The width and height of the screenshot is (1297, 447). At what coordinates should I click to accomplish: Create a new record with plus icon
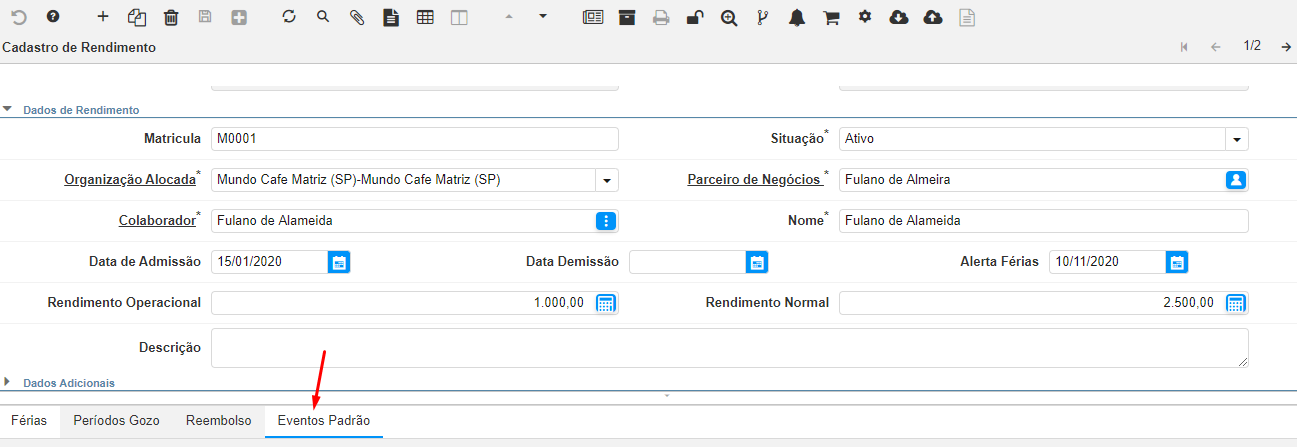pos(103,17)
